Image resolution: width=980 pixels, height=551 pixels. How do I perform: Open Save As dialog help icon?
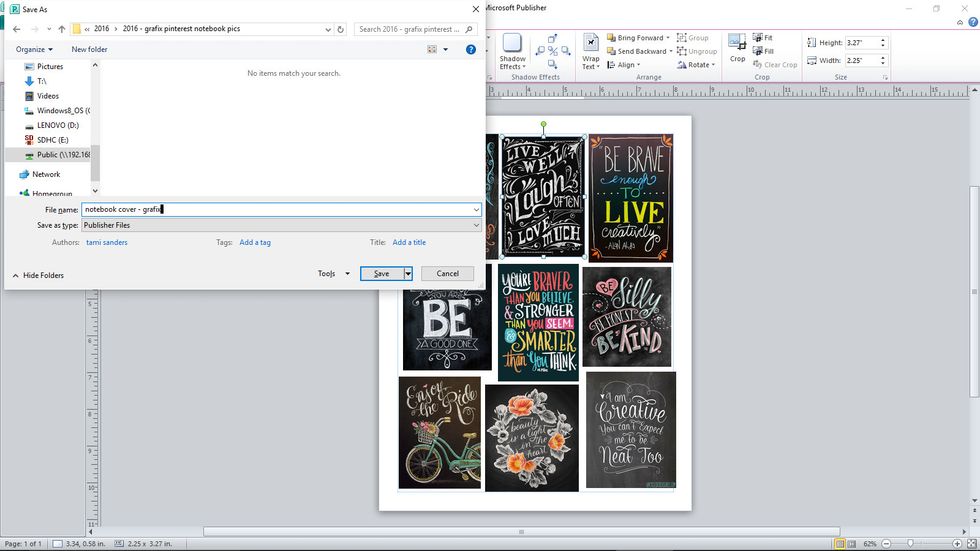click(x=471, y=49)
